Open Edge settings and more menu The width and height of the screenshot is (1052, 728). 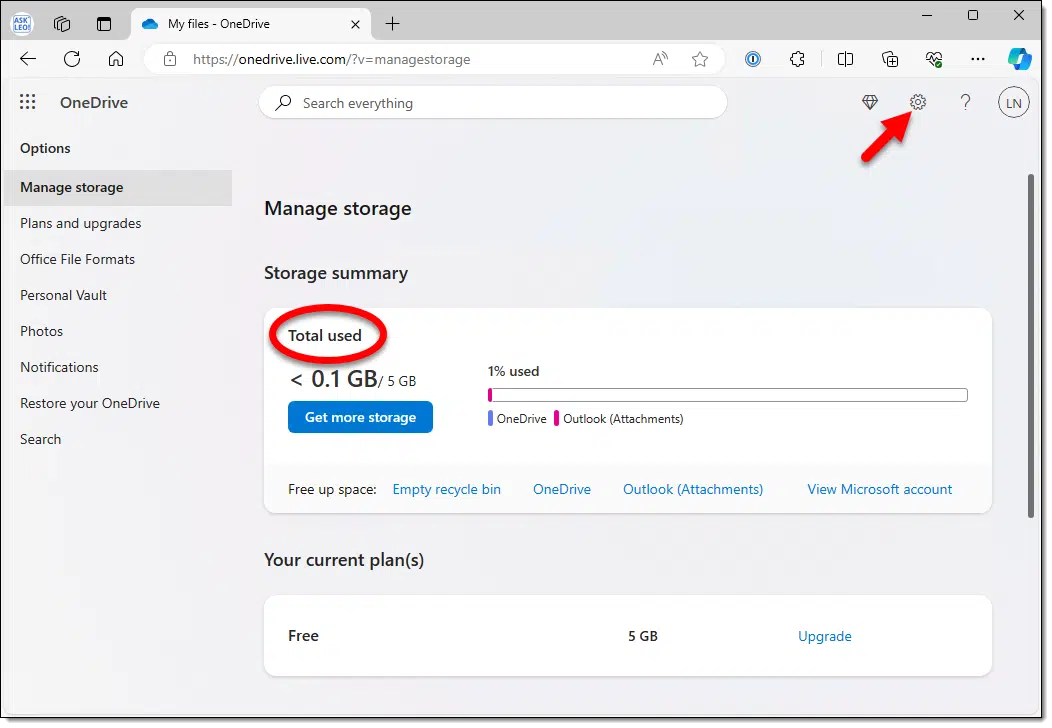(978, 59)
